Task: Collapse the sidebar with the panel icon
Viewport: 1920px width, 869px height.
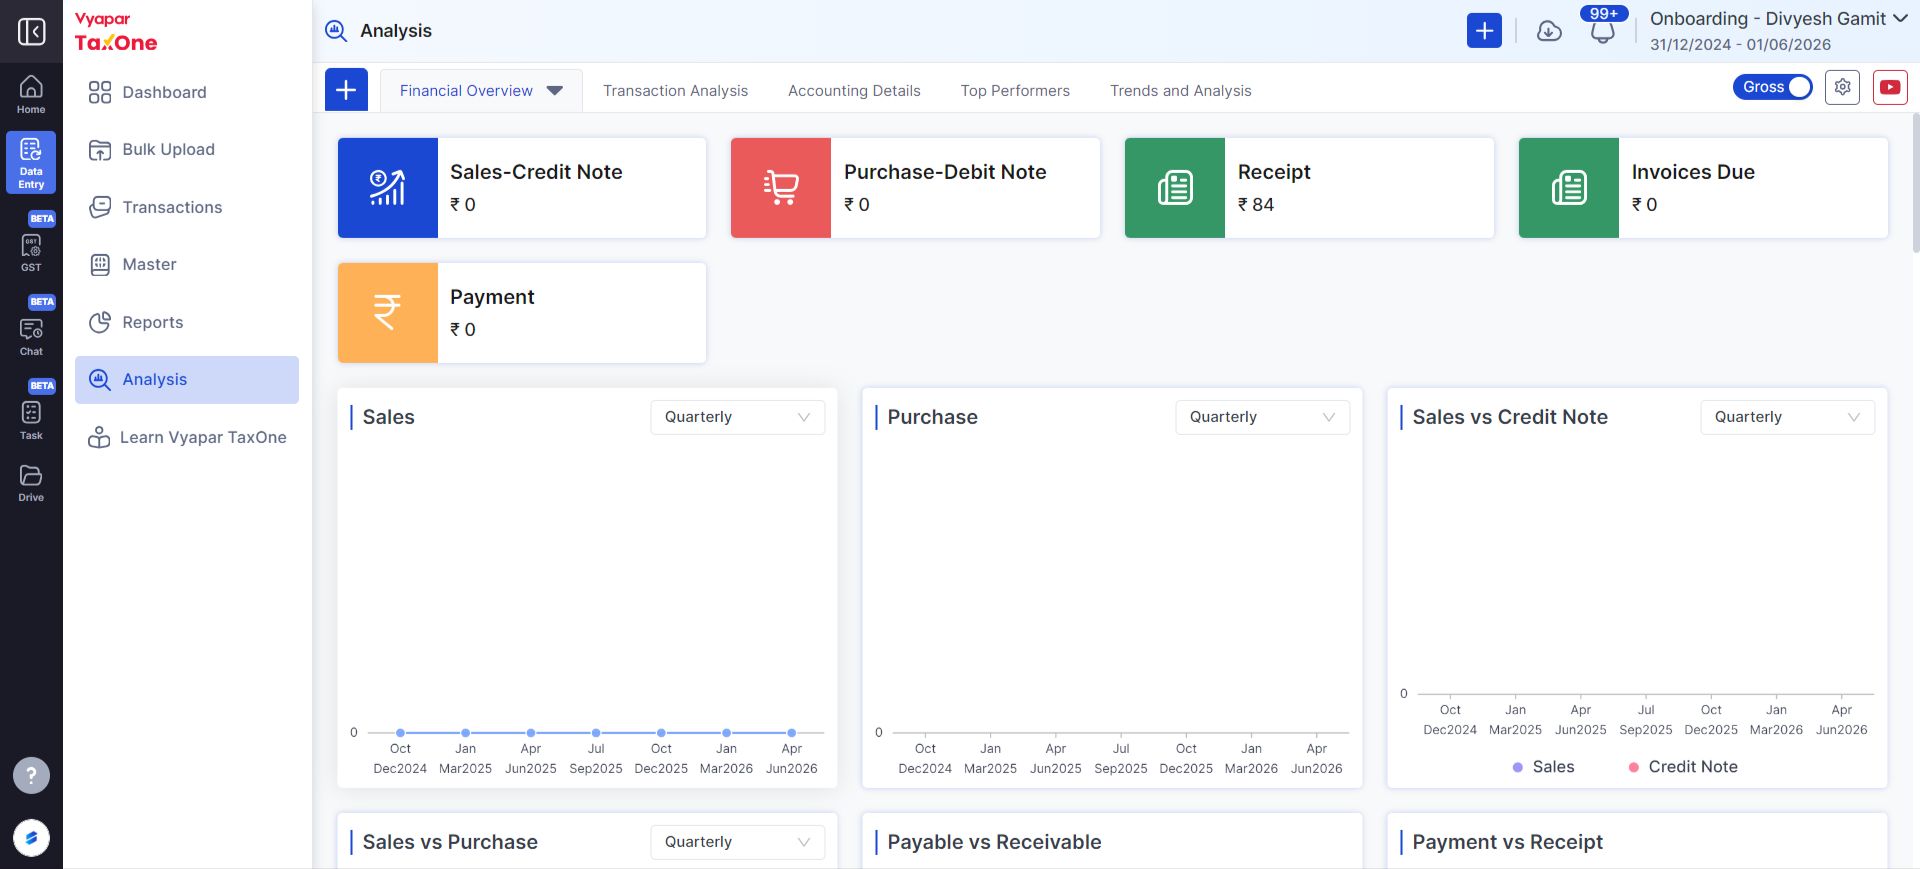Action: [31, 31]
